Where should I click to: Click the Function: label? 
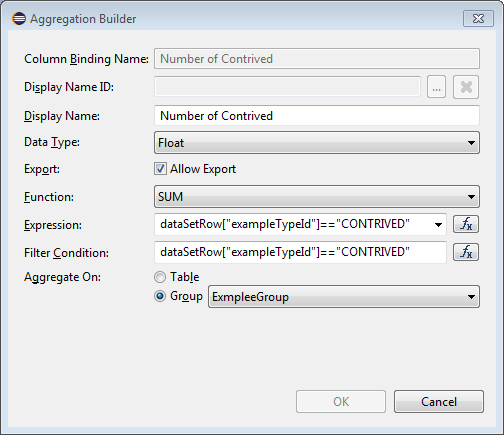click(49, 197)
